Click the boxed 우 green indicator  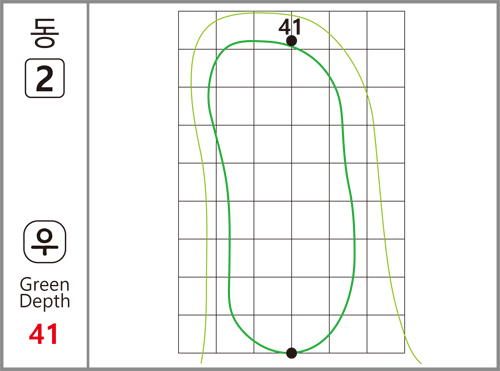pos(45,242)
